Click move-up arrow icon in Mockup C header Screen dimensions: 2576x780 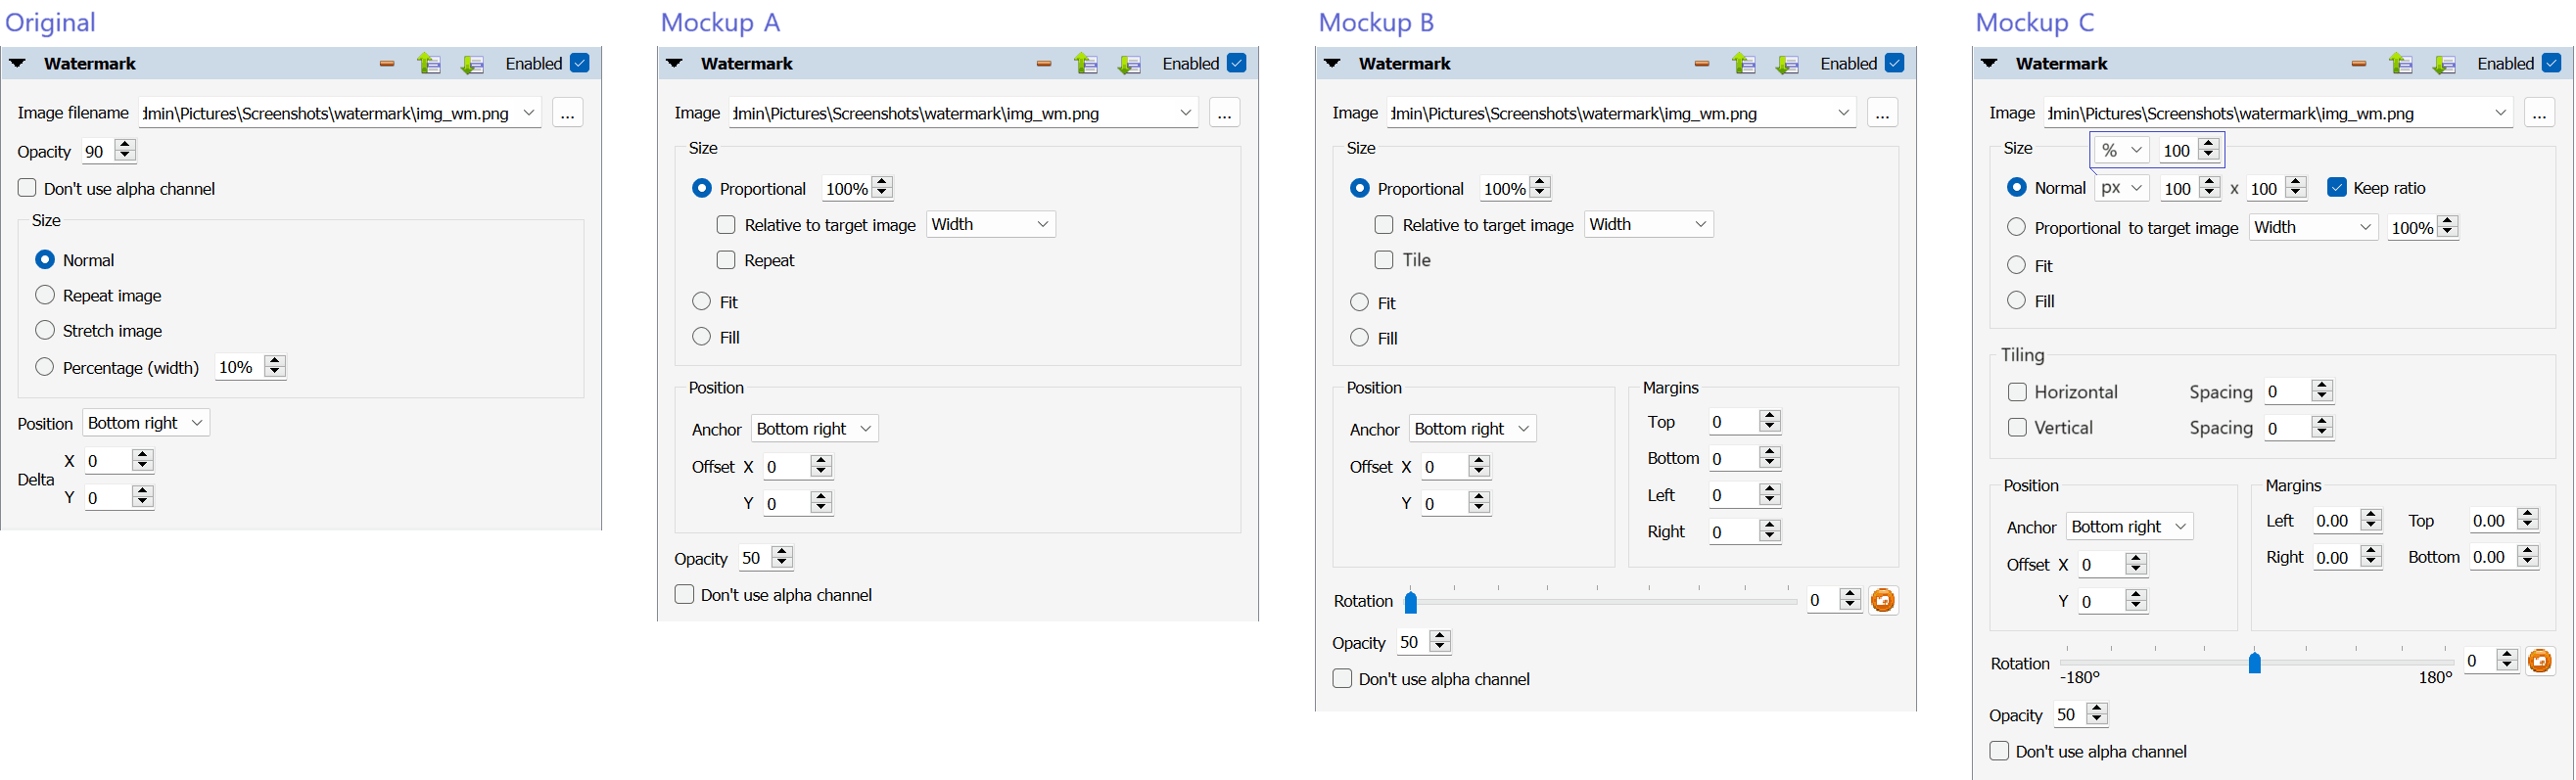pyautogui.click(x=2400, y=64)
